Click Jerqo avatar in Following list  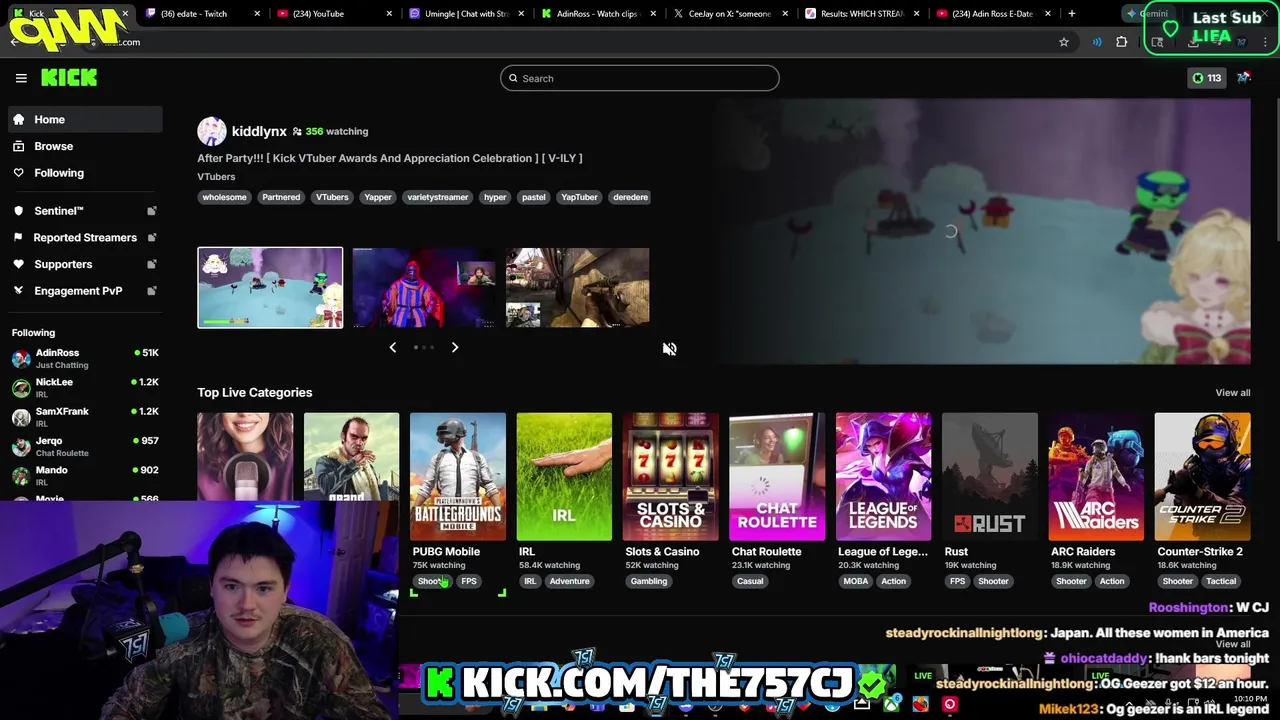tap(21, 446)
